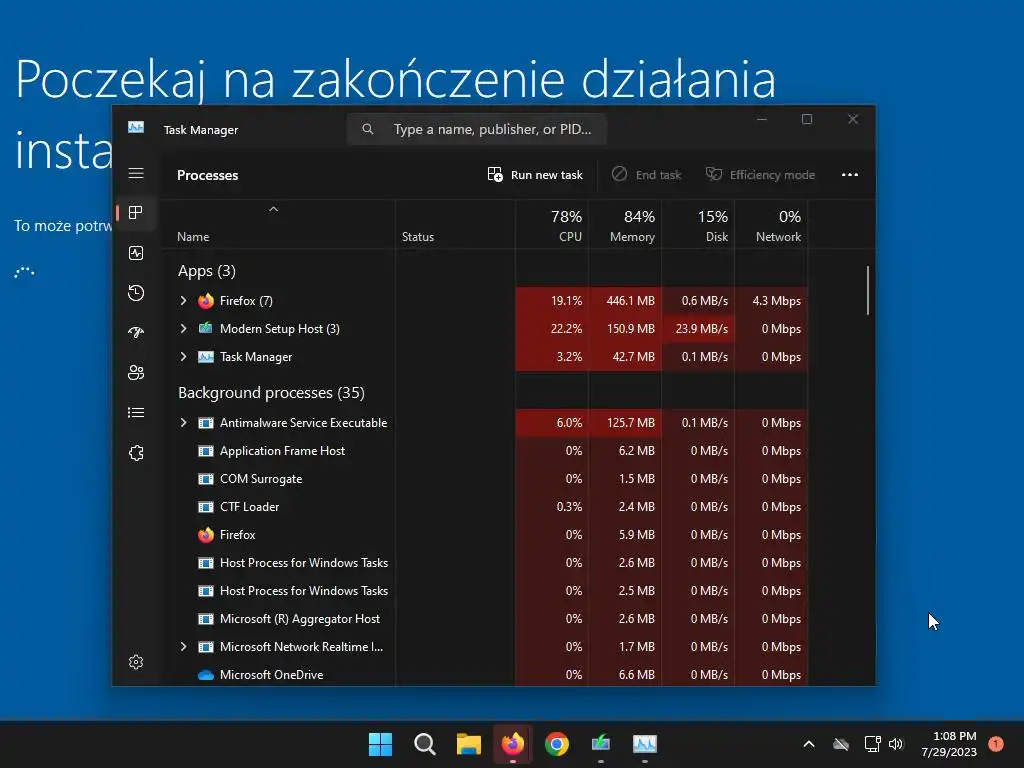
Task: Open the Startup apps sidebar icon
Action: (x=136, y=332)
